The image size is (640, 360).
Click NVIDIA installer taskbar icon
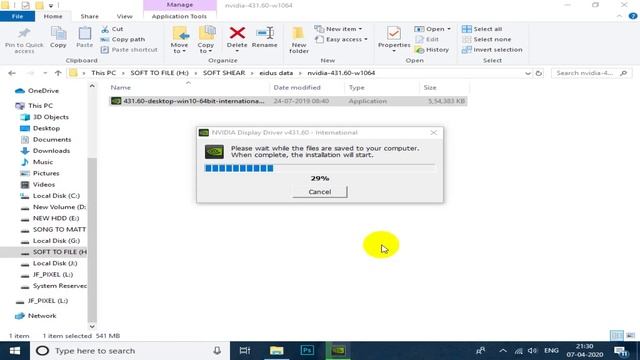pyautogui.click(x=338, y=351)
